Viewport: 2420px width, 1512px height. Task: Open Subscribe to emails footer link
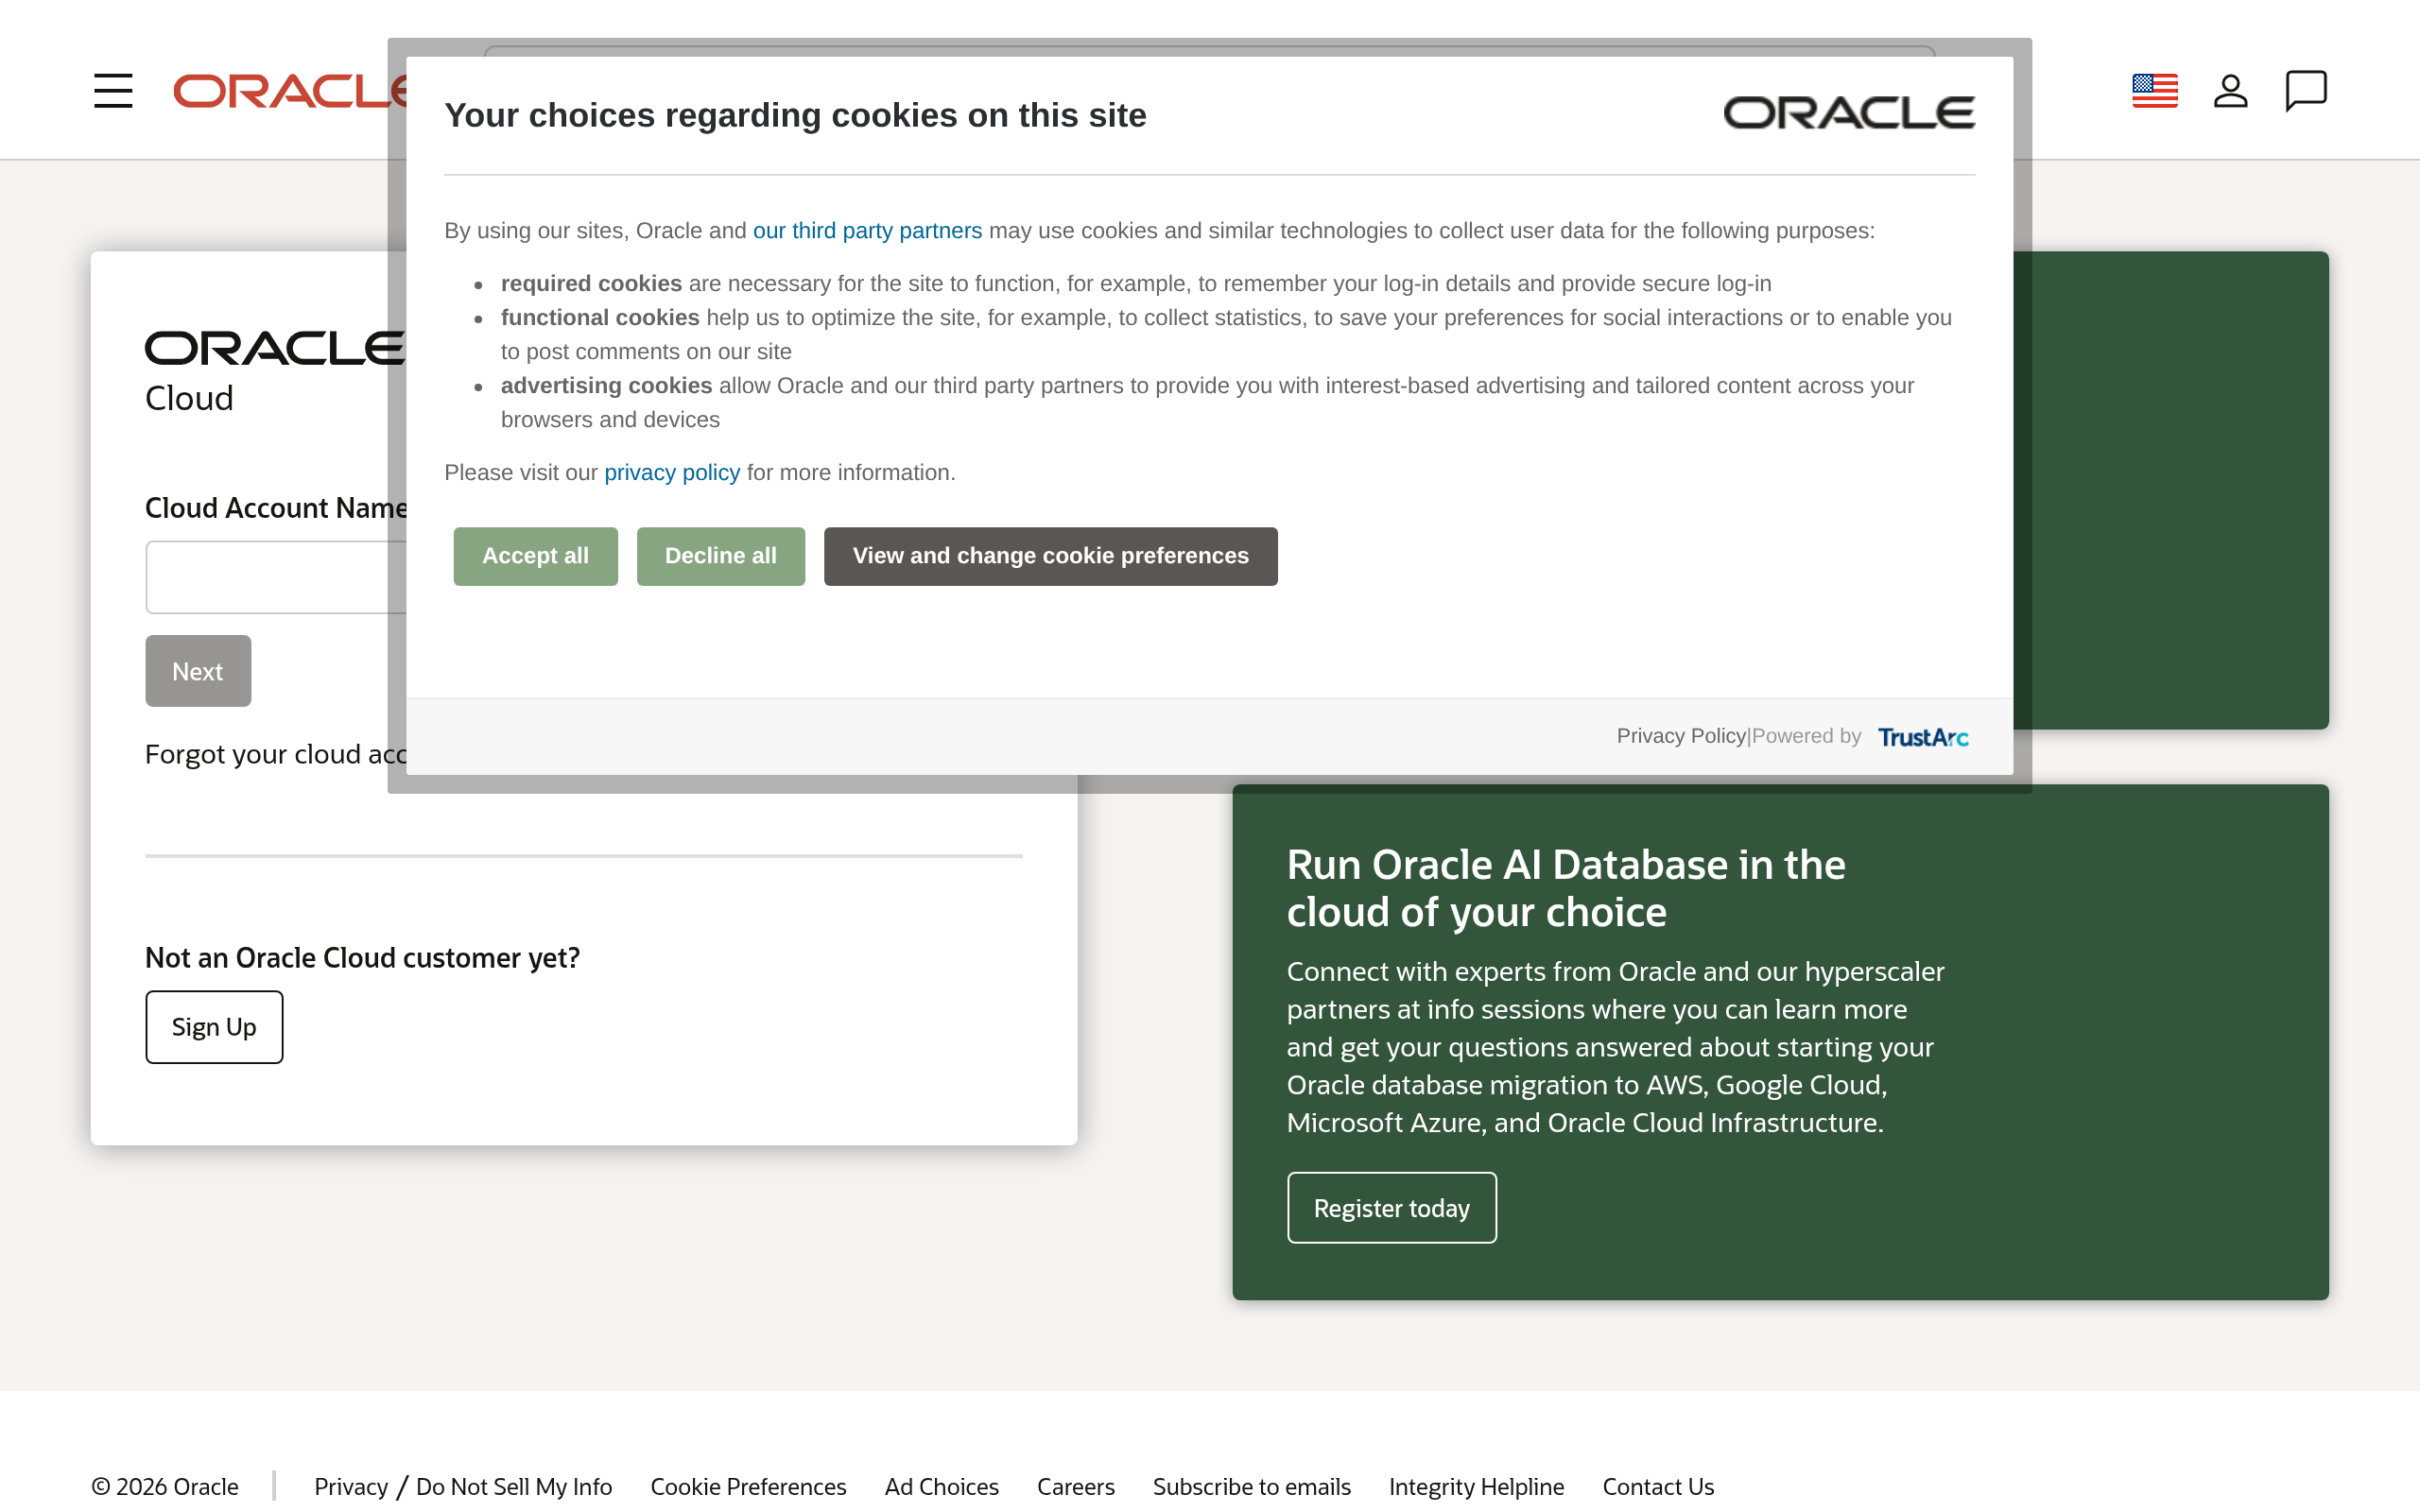[1251, 1487]
